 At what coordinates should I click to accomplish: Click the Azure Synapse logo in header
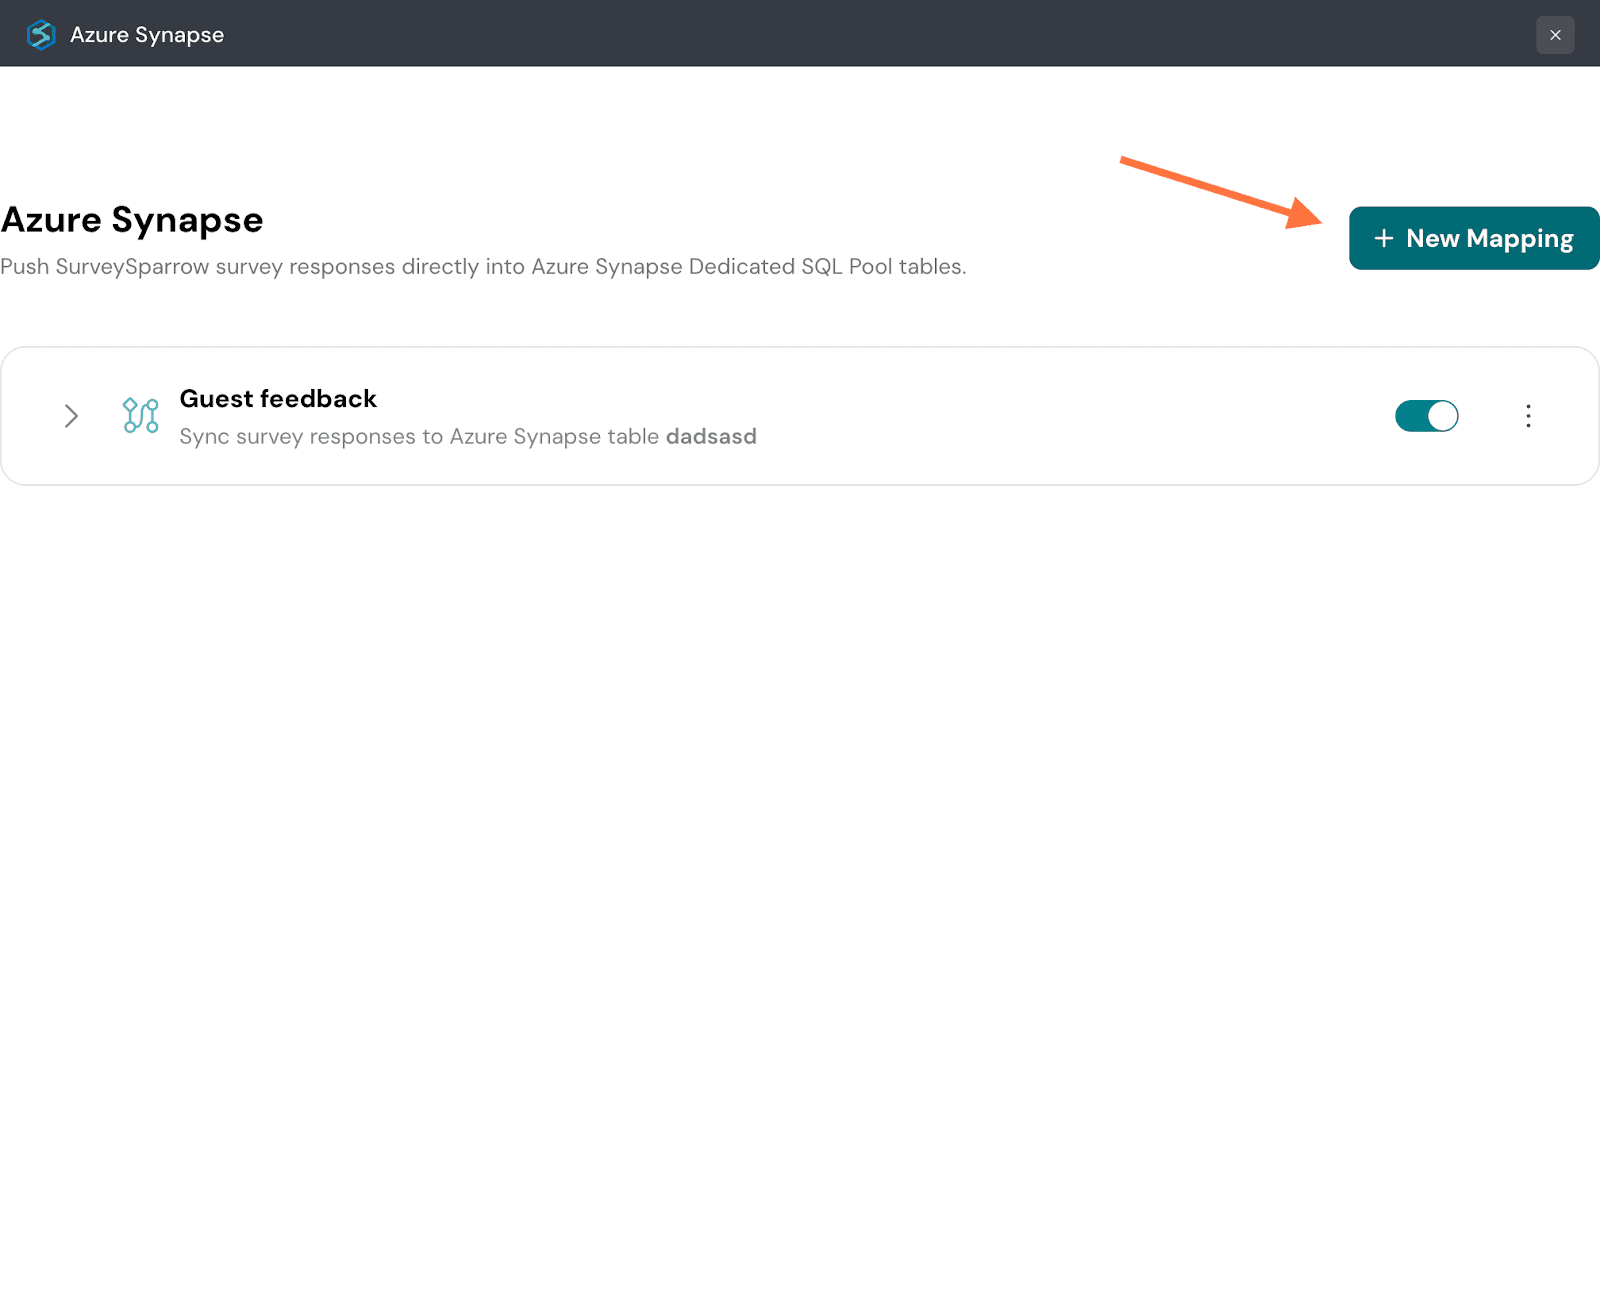pos(41,35)
